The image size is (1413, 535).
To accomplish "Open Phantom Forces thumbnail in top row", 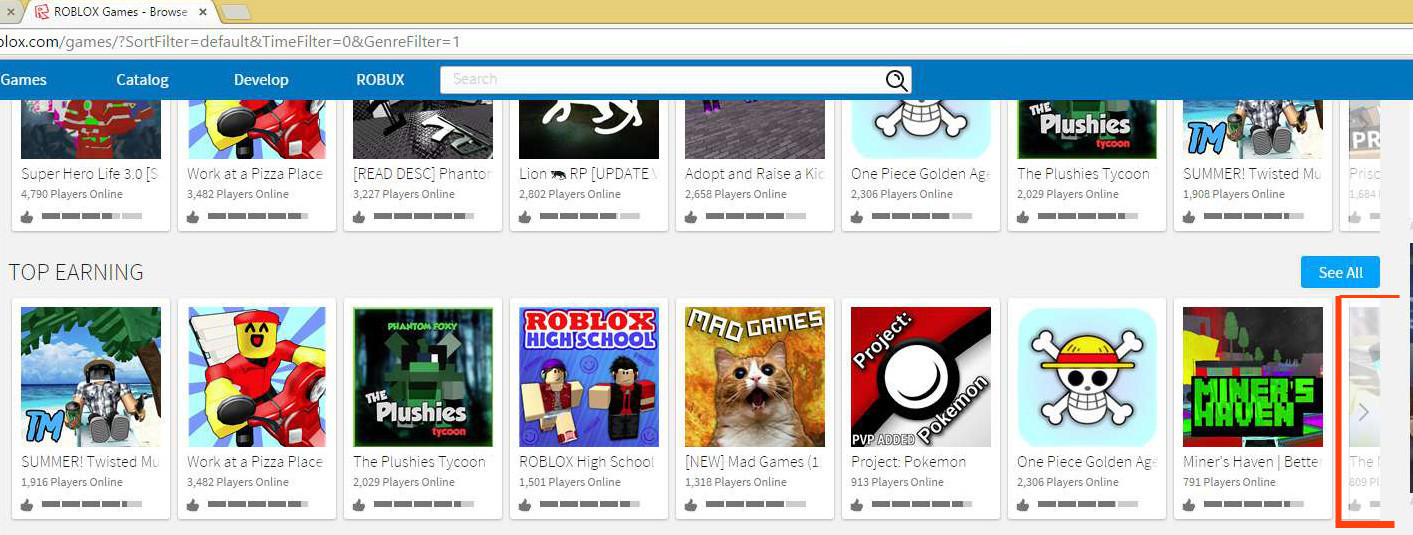I will point(423,129).
